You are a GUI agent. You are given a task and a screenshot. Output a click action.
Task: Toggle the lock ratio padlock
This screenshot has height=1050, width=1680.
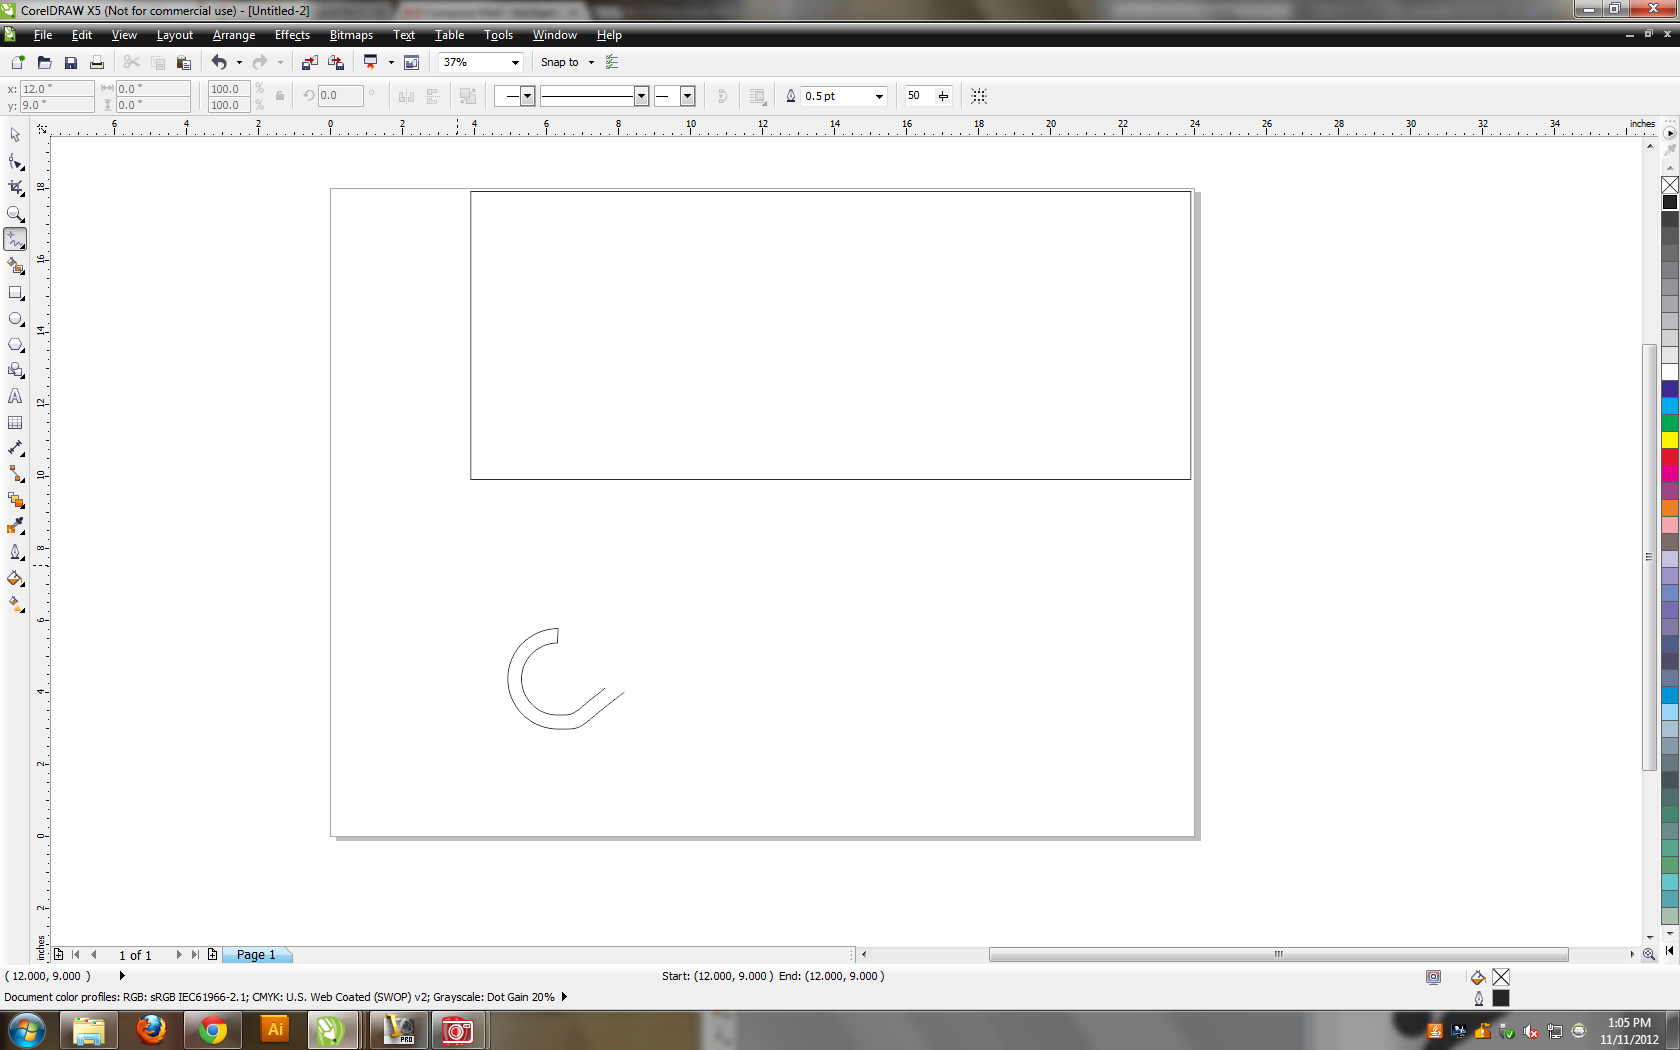[280, 96]
